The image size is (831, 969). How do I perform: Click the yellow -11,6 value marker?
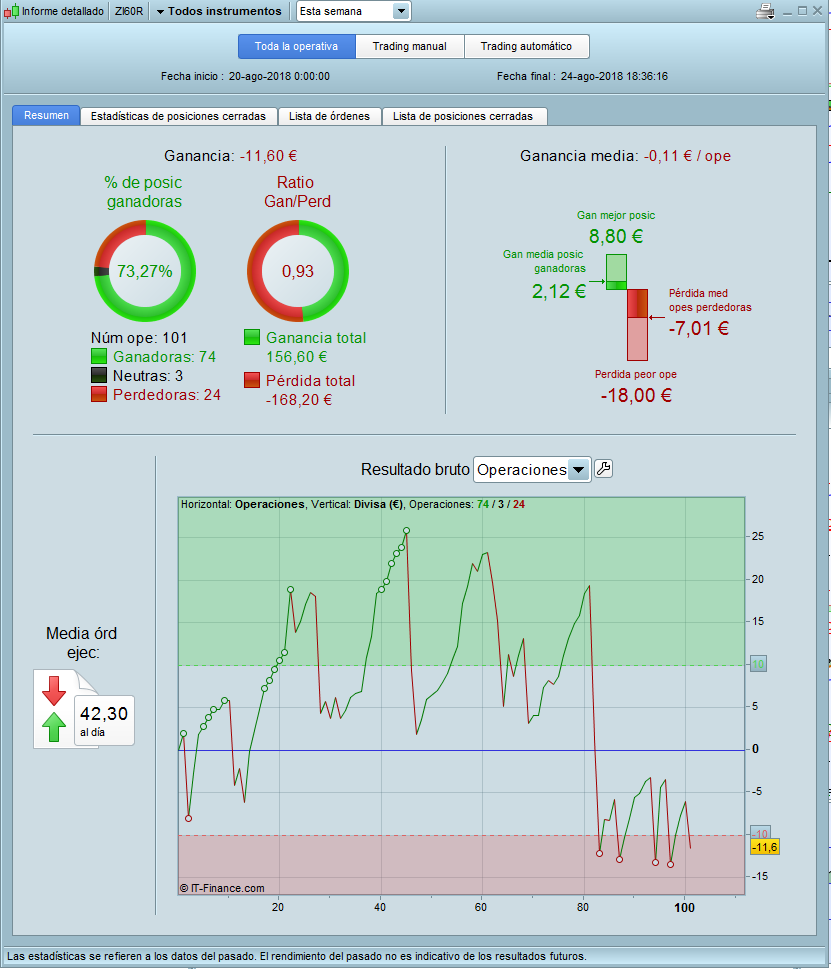pyautogui.click(x=765, y=847)
